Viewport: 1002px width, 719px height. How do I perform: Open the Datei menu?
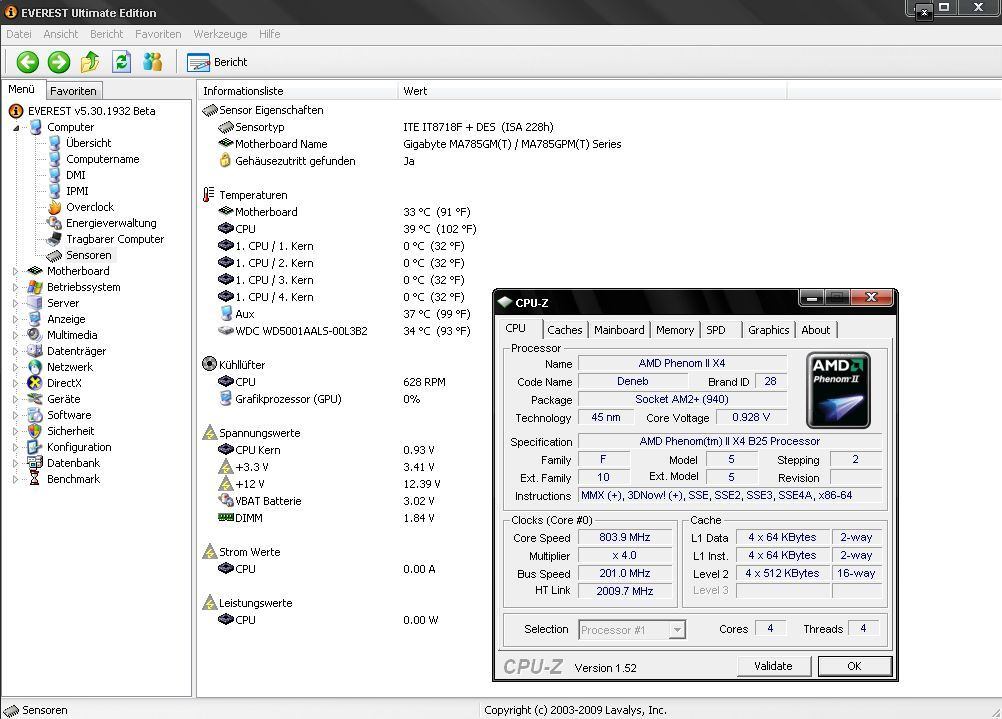point(19,34)
